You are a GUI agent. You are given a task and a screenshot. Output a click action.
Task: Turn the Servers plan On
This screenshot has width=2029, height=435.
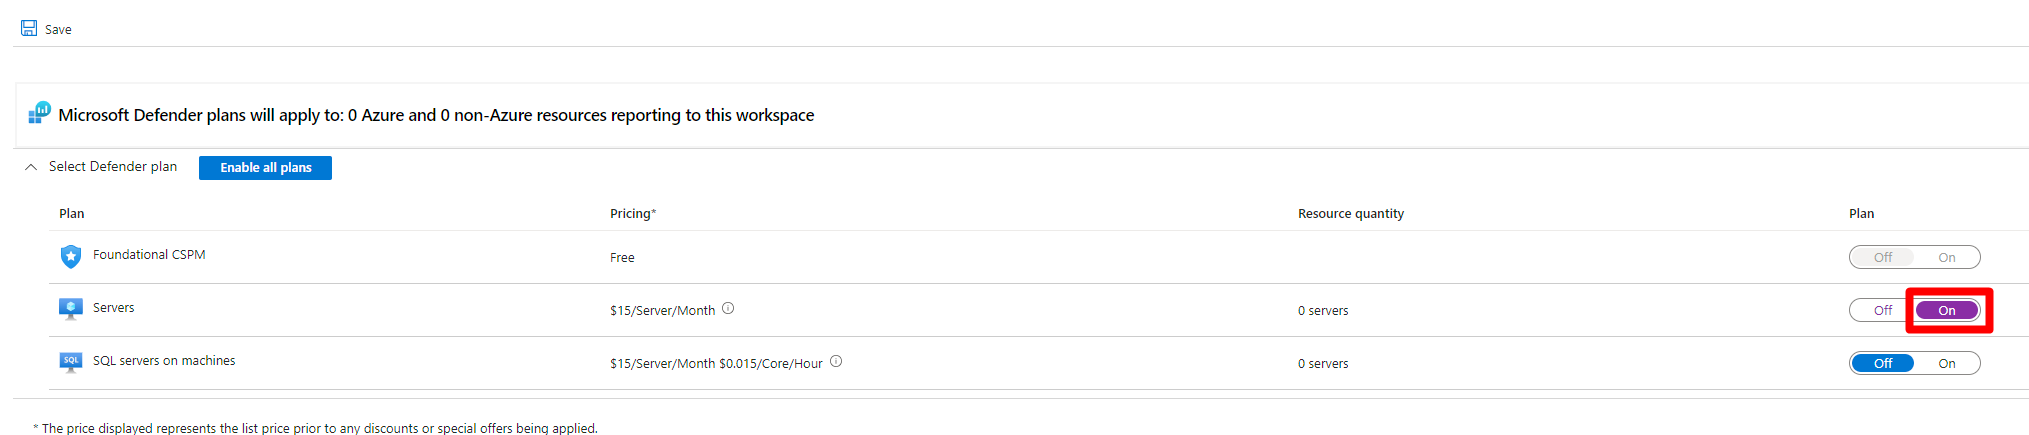(1947, 310)
